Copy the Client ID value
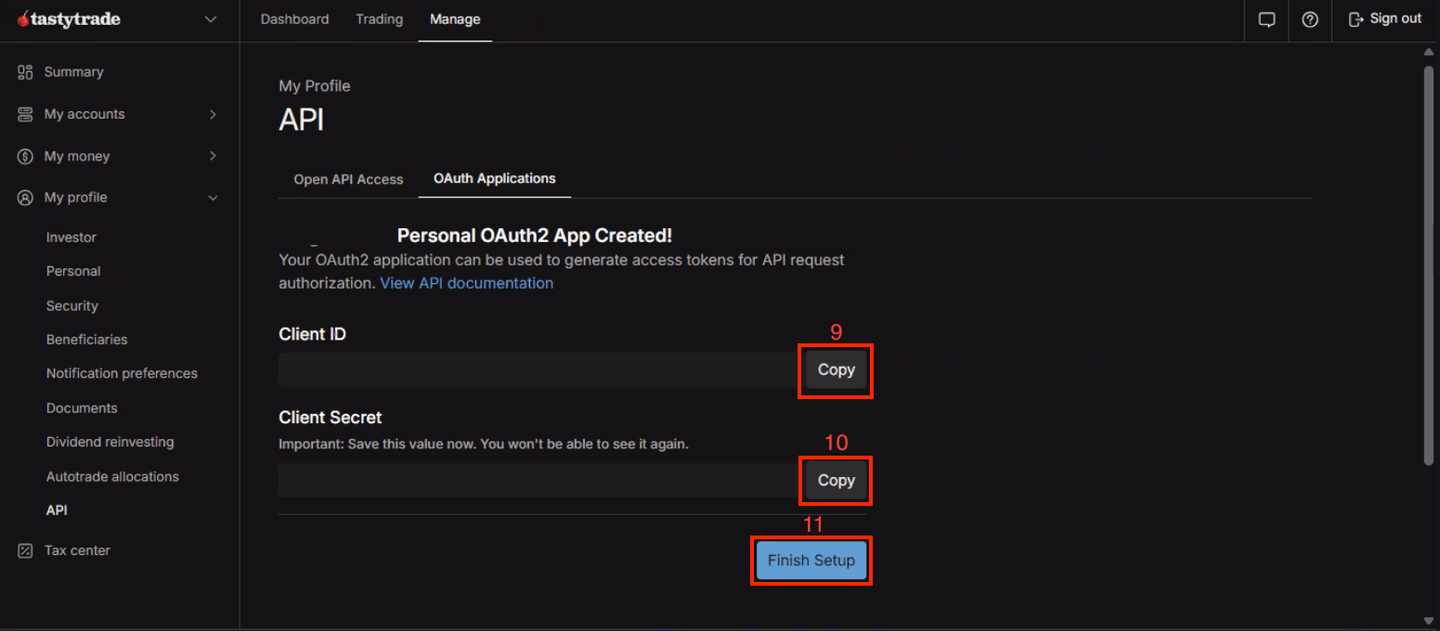This screenshot has width=1440, height=631. tap(836, 370)
